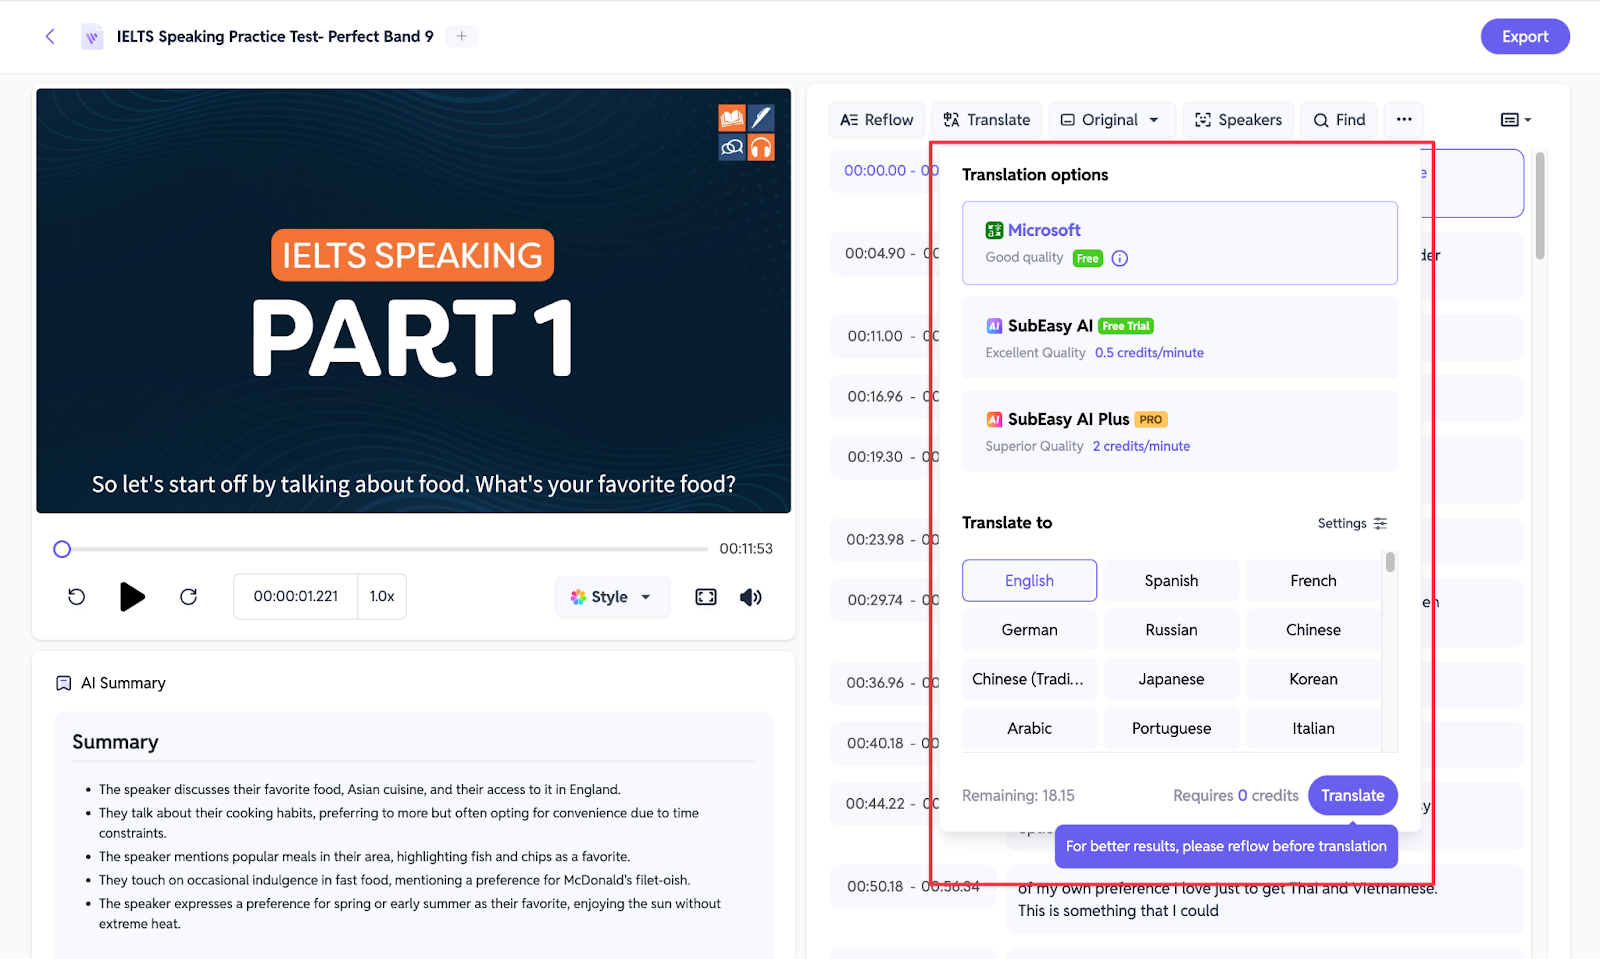1600x959 pixels.
Task: Choose Japanese as target language
Action: 1171,679
